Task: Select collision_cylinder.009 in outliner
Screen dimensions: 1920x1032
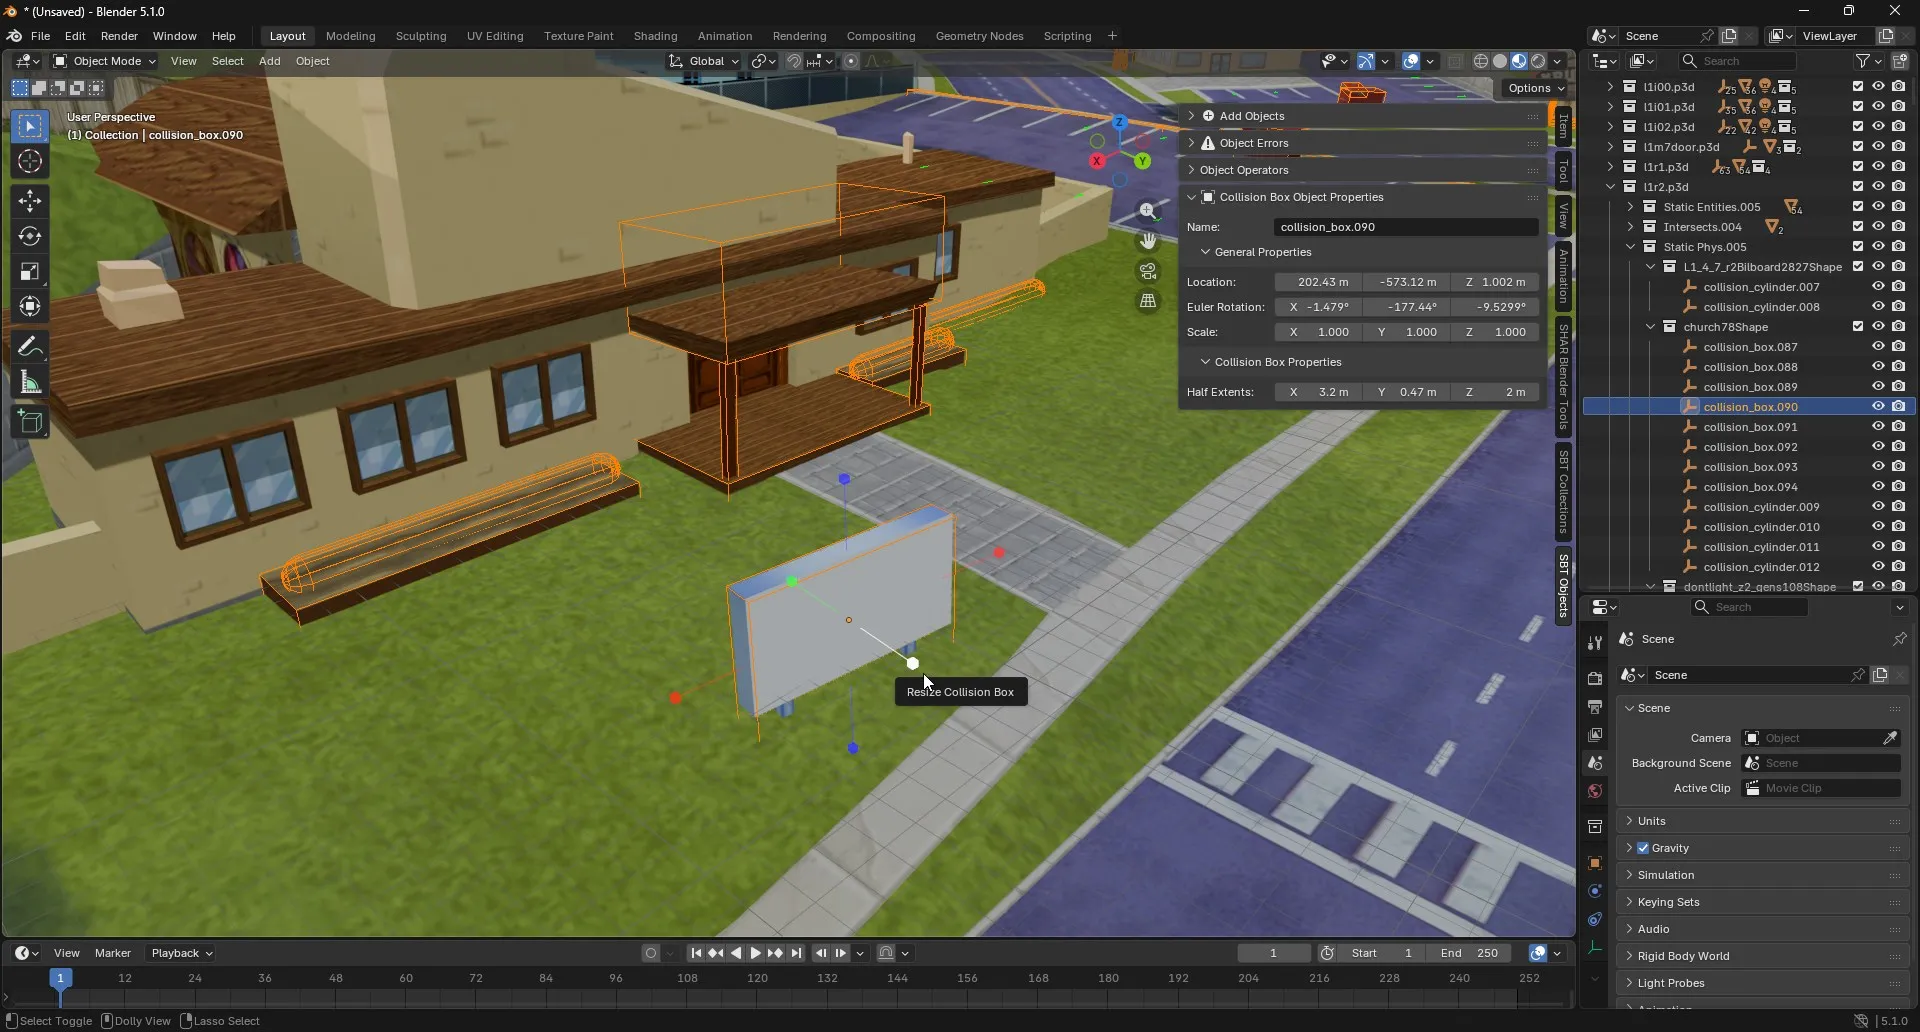Action: pos(1761,507)
